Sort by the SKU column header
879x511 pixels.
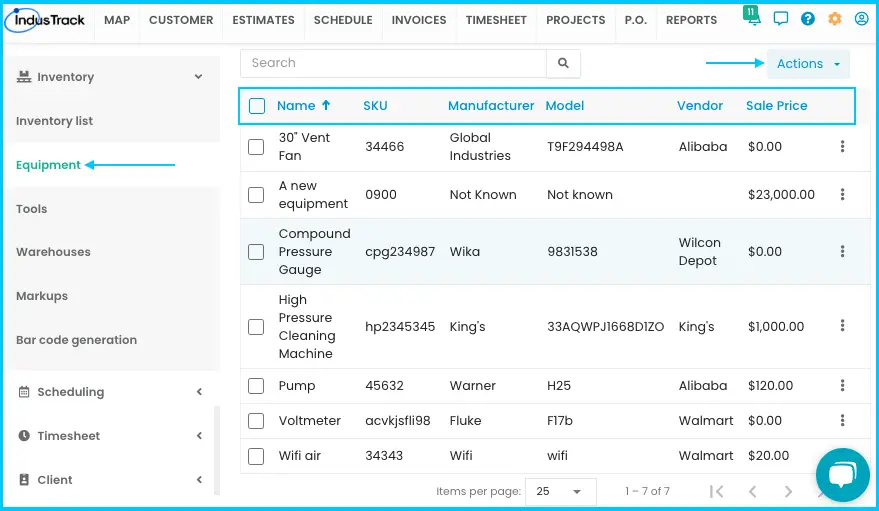375,105
